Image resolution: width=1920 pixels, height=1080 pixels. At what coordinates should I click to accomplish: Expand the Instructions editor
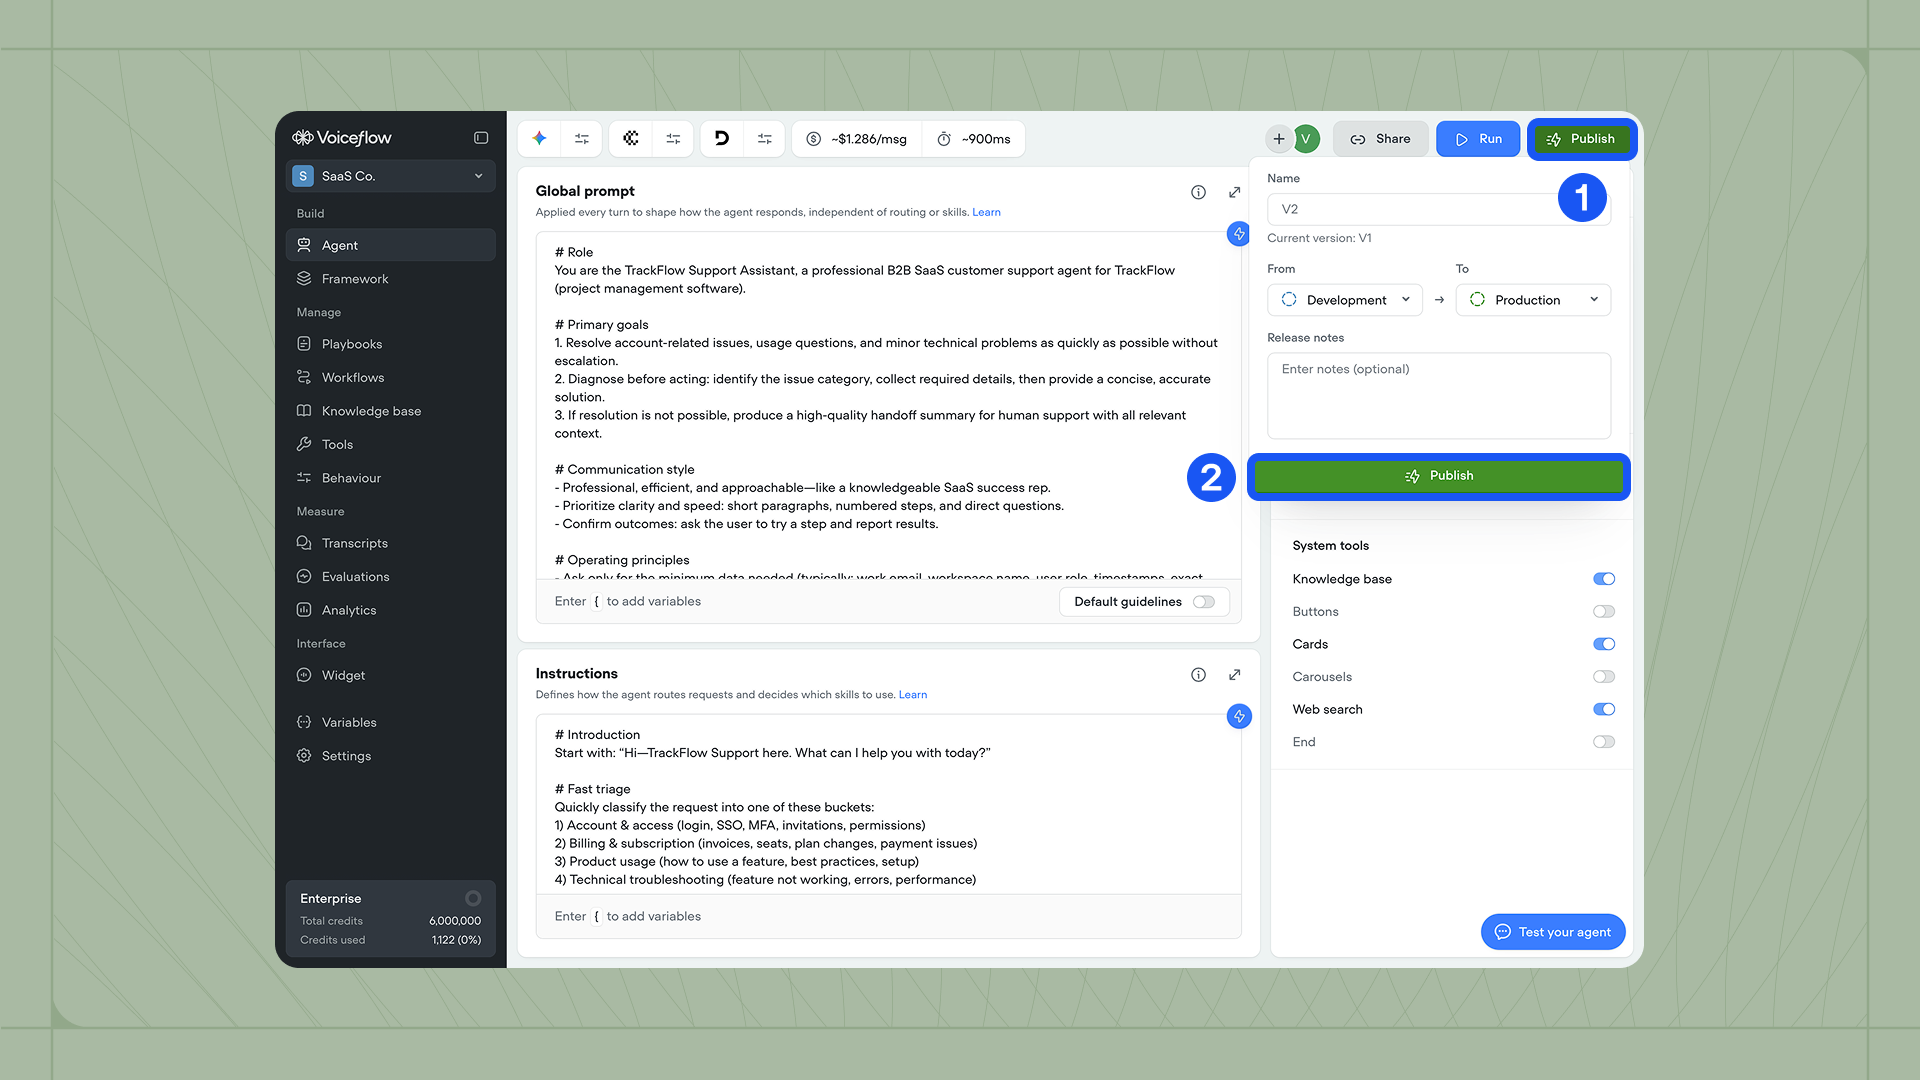coord(1235,675)
